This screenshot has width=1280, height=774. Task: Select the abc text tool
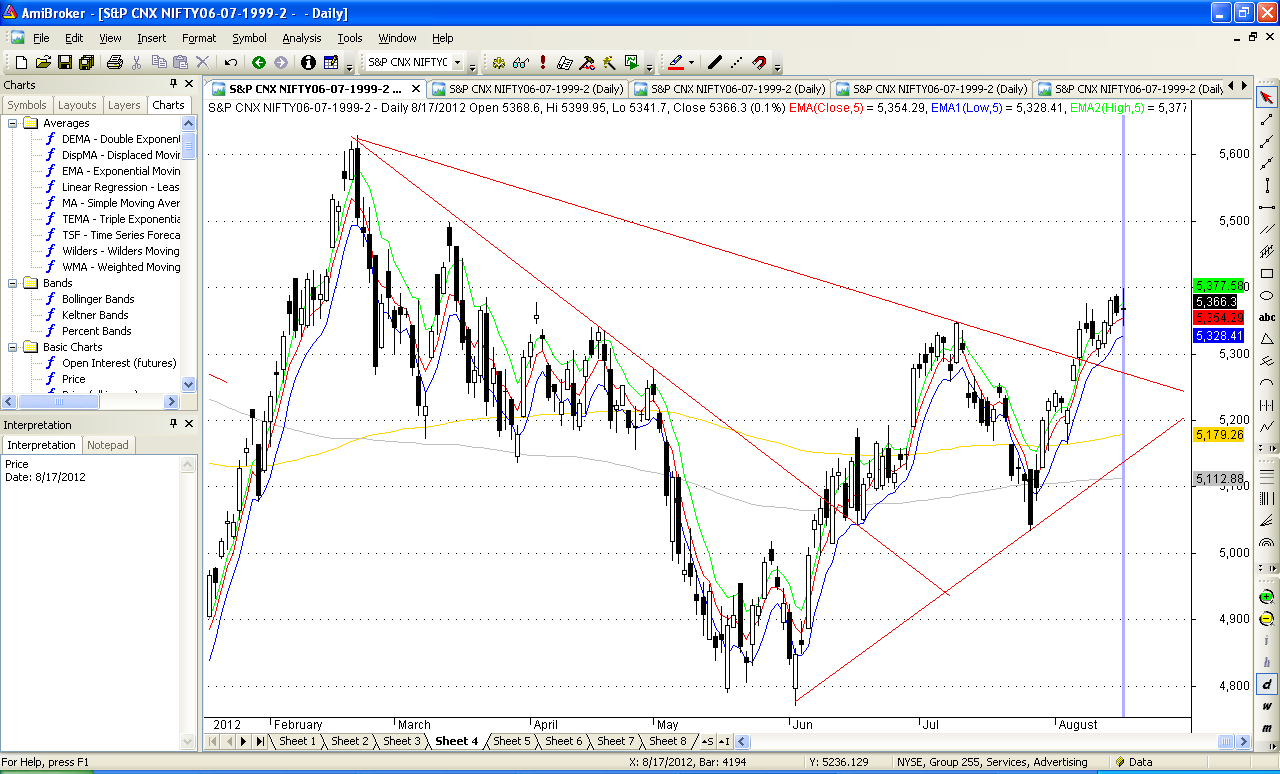(1267, 317)
